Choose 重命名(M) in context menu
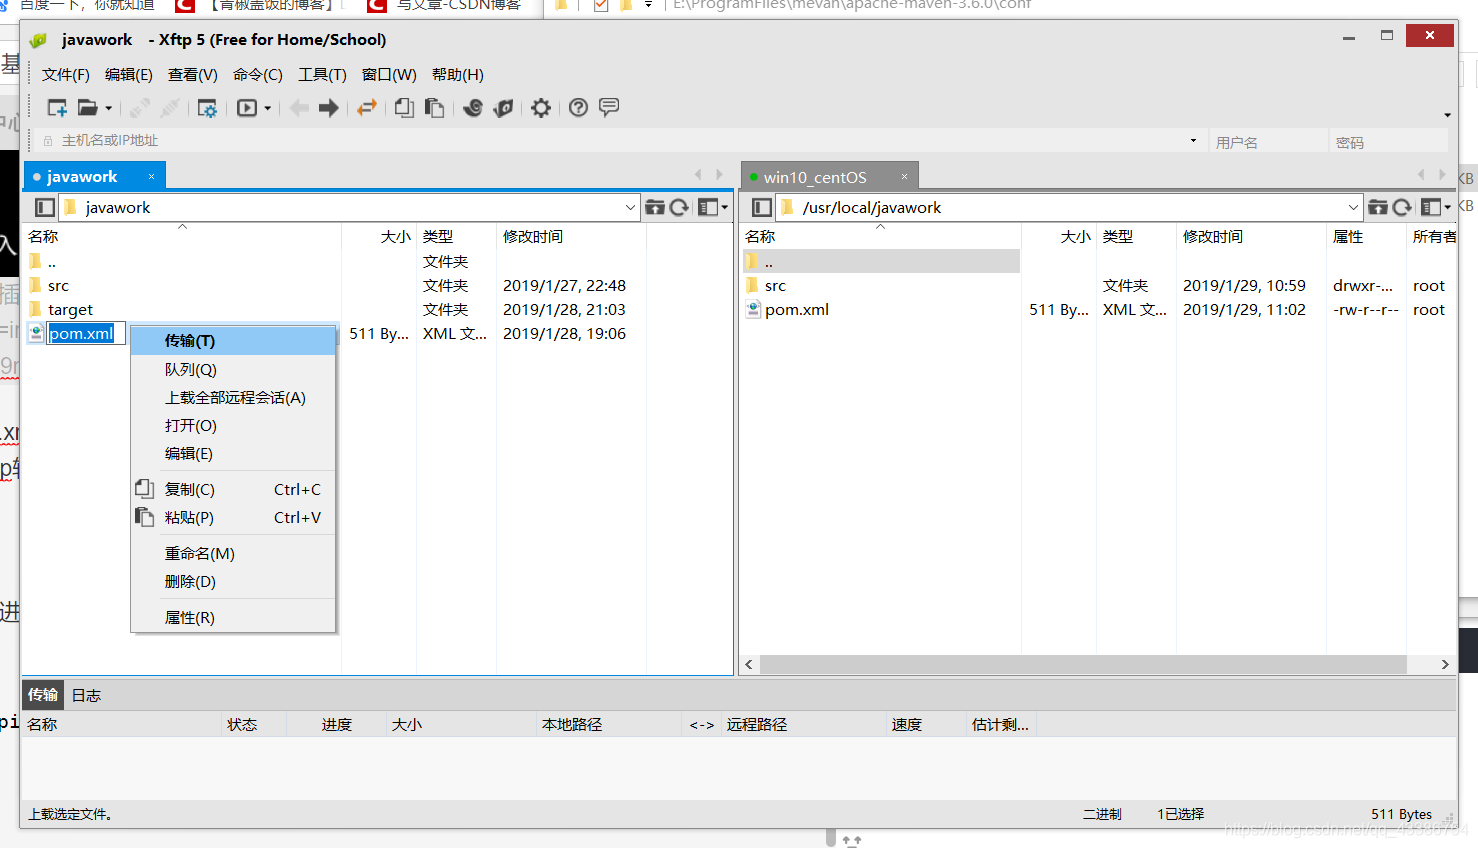Viewport: 1478px width, 848px height. click(x=233, y=553)
